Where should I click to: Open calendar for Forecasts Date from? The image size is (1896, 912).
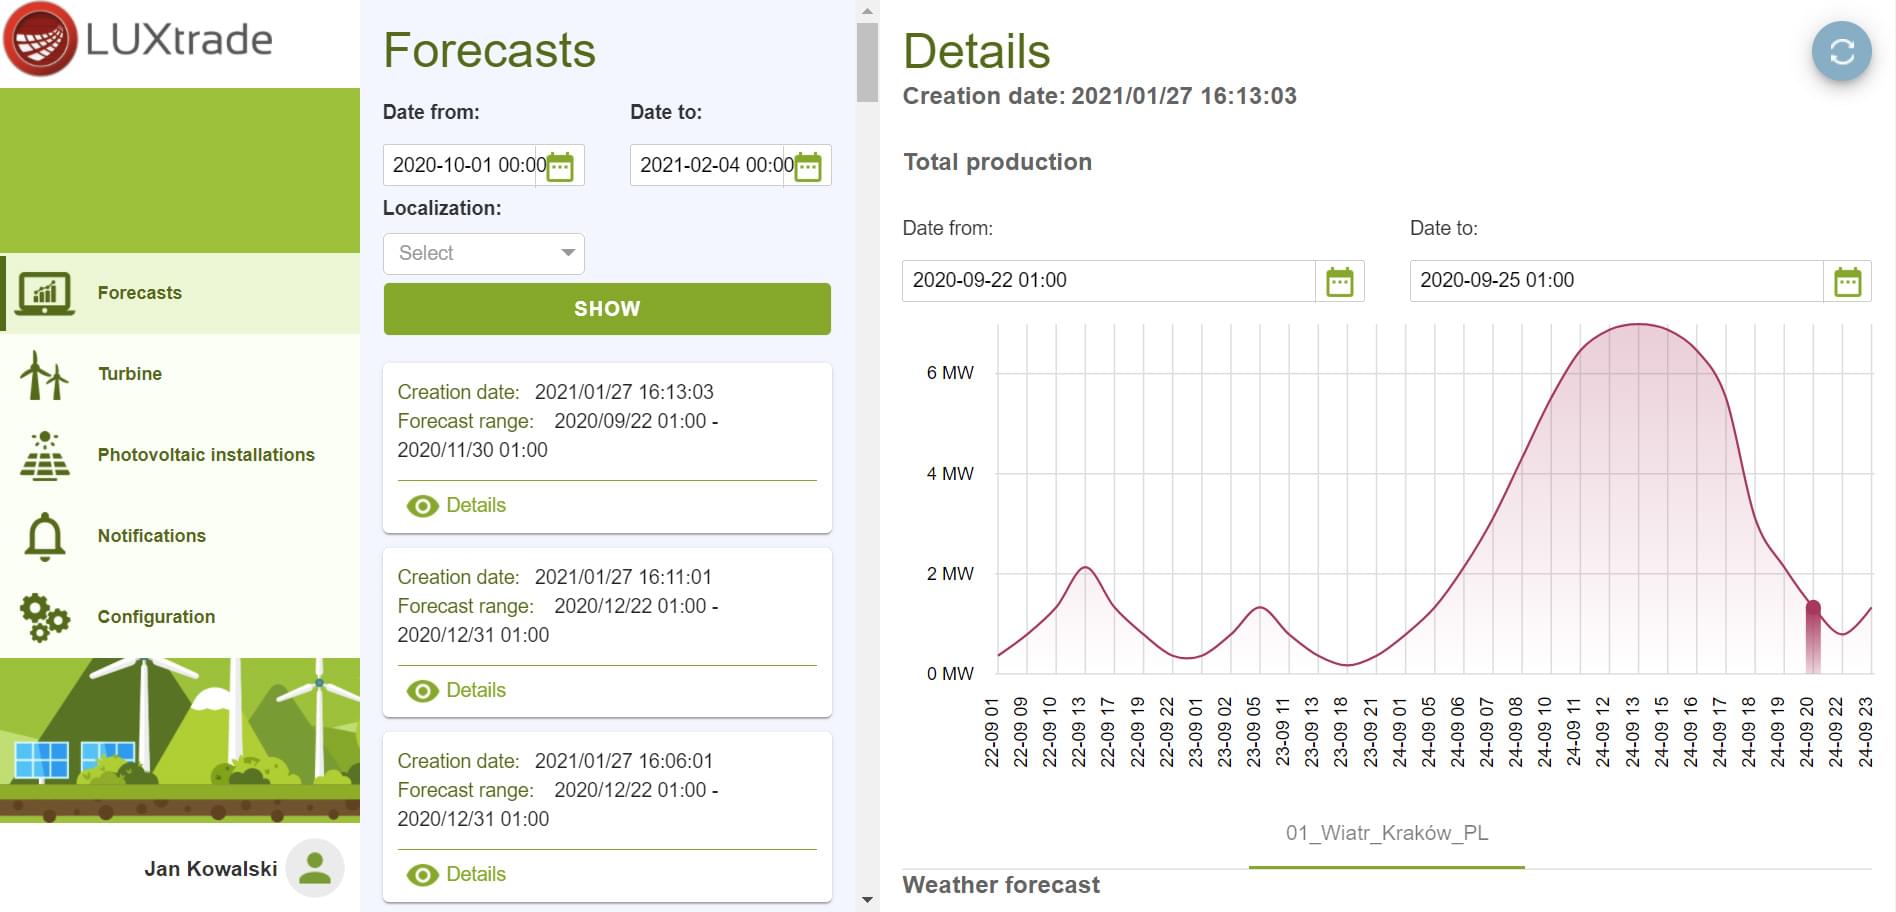560,166
